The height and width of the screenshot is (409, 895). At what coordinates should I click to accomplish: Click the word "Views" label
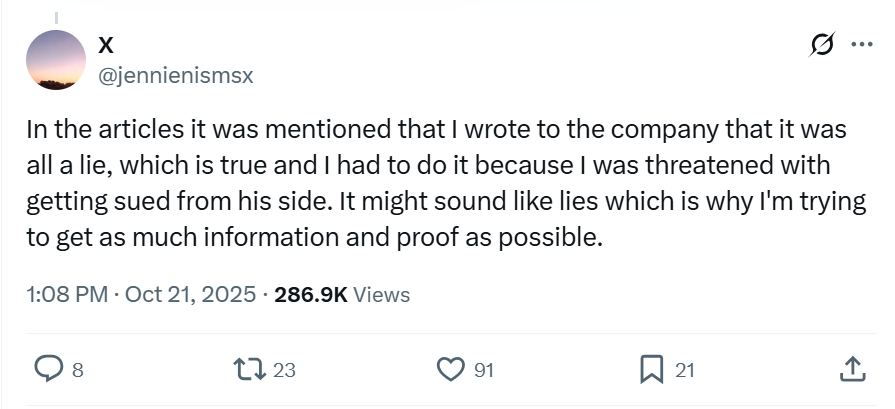tap(382, 295)
